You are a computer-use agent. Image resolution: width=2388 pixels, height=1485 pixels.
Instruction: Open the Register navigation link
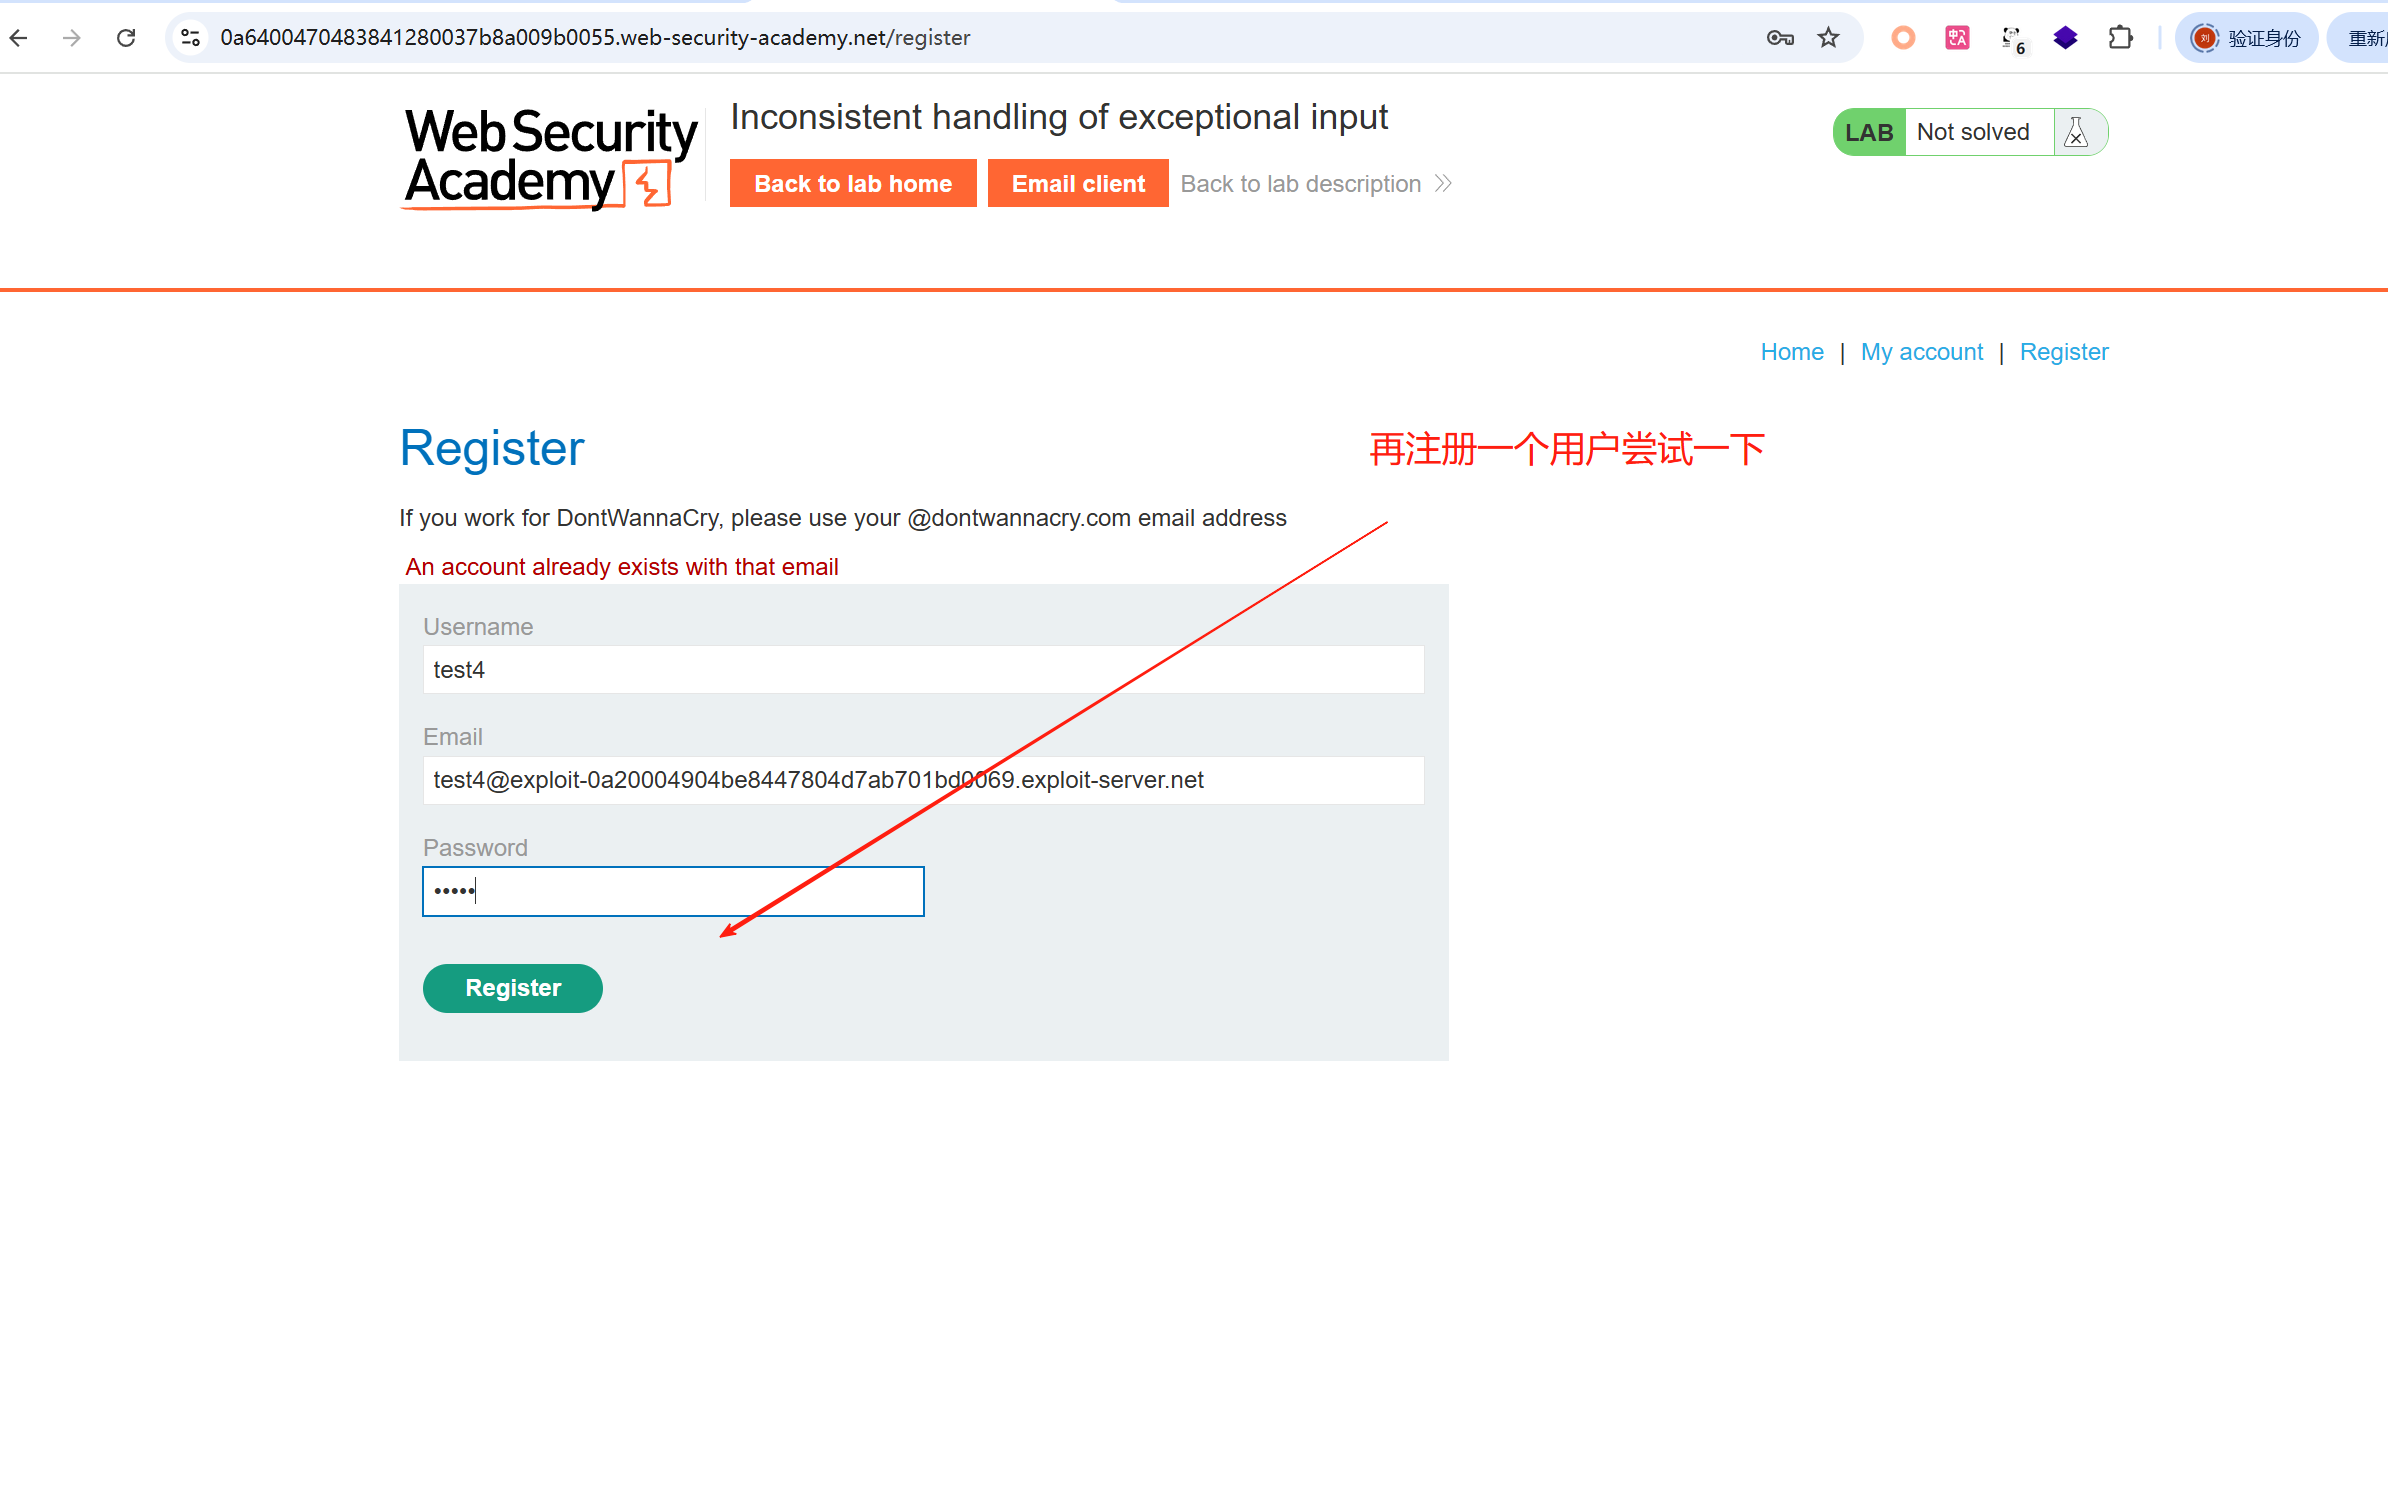pos(2064,352)
